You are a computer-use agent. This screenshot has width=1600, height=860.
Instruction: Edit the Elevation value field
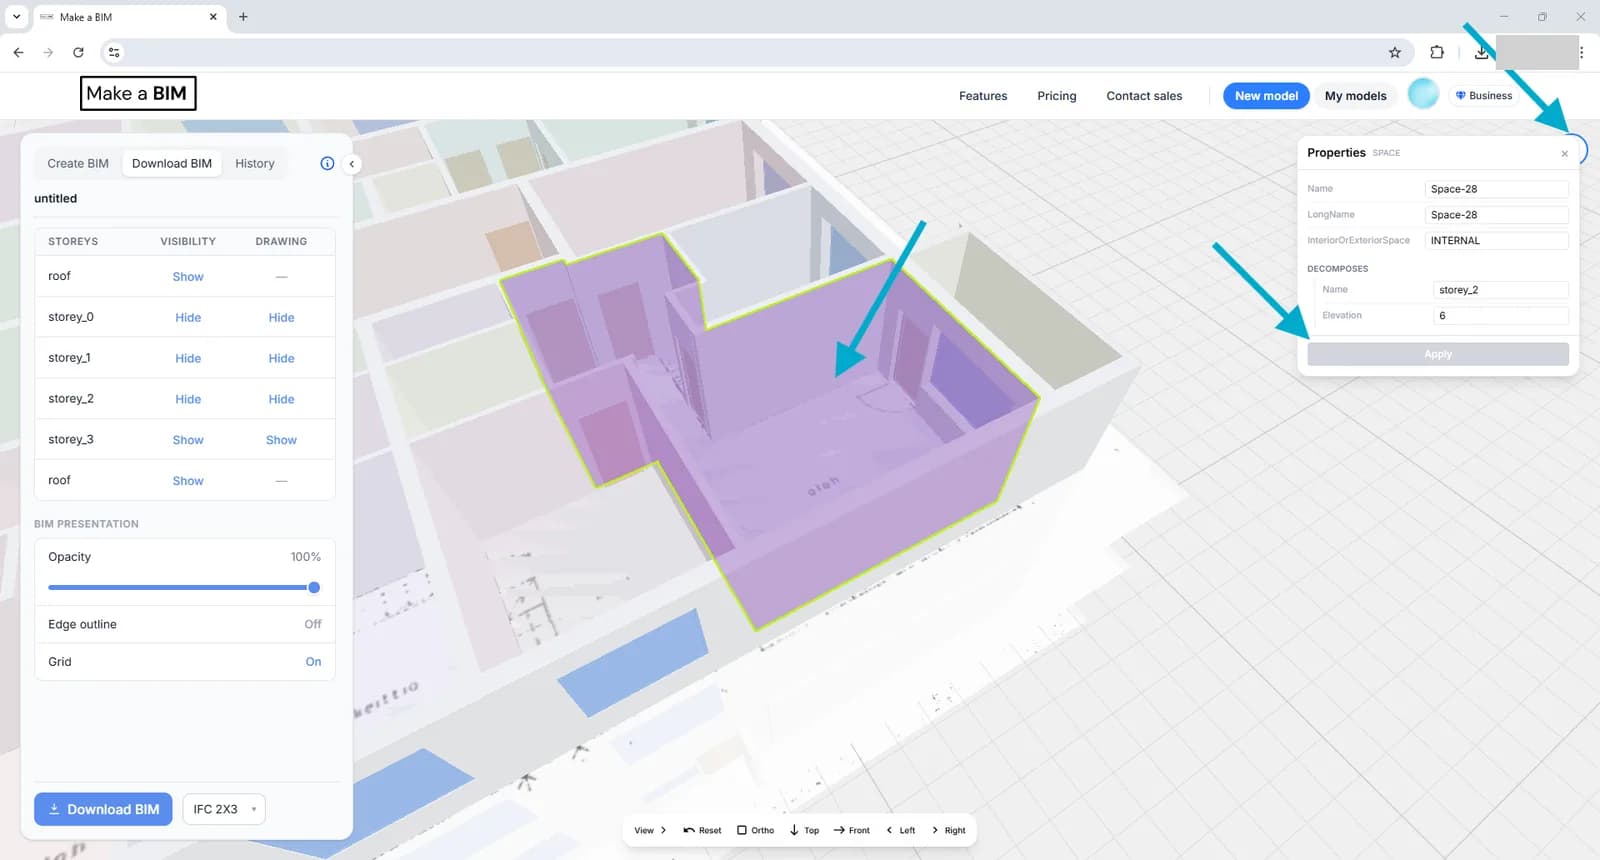coord(1501,316)
